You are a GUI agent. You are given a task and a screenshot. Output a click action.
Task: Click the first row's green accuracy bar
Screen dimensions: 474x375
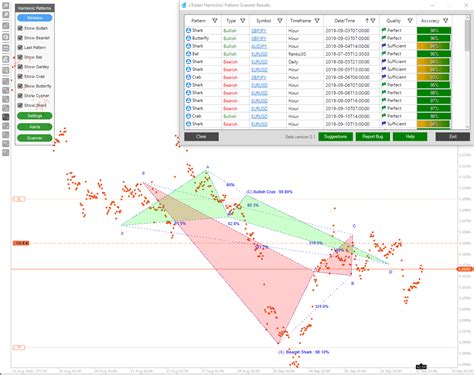tap(434, 30)
